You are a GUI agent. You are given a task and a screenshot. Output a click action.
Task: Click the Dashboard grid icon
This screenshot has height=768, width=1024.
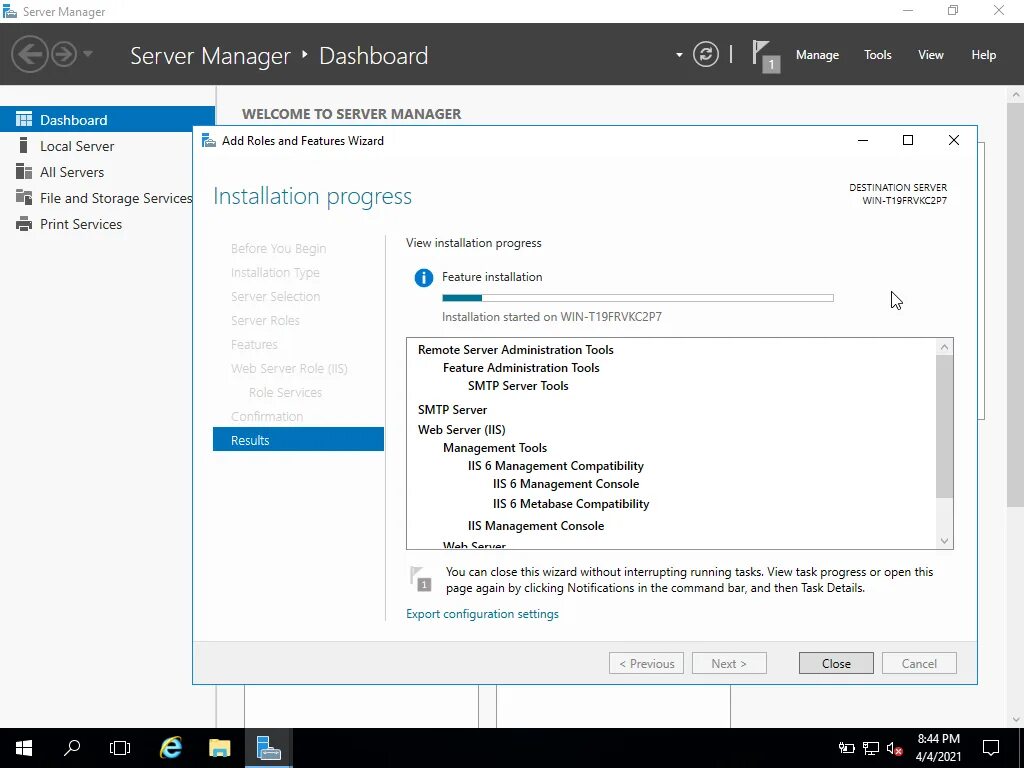[24, 119]
